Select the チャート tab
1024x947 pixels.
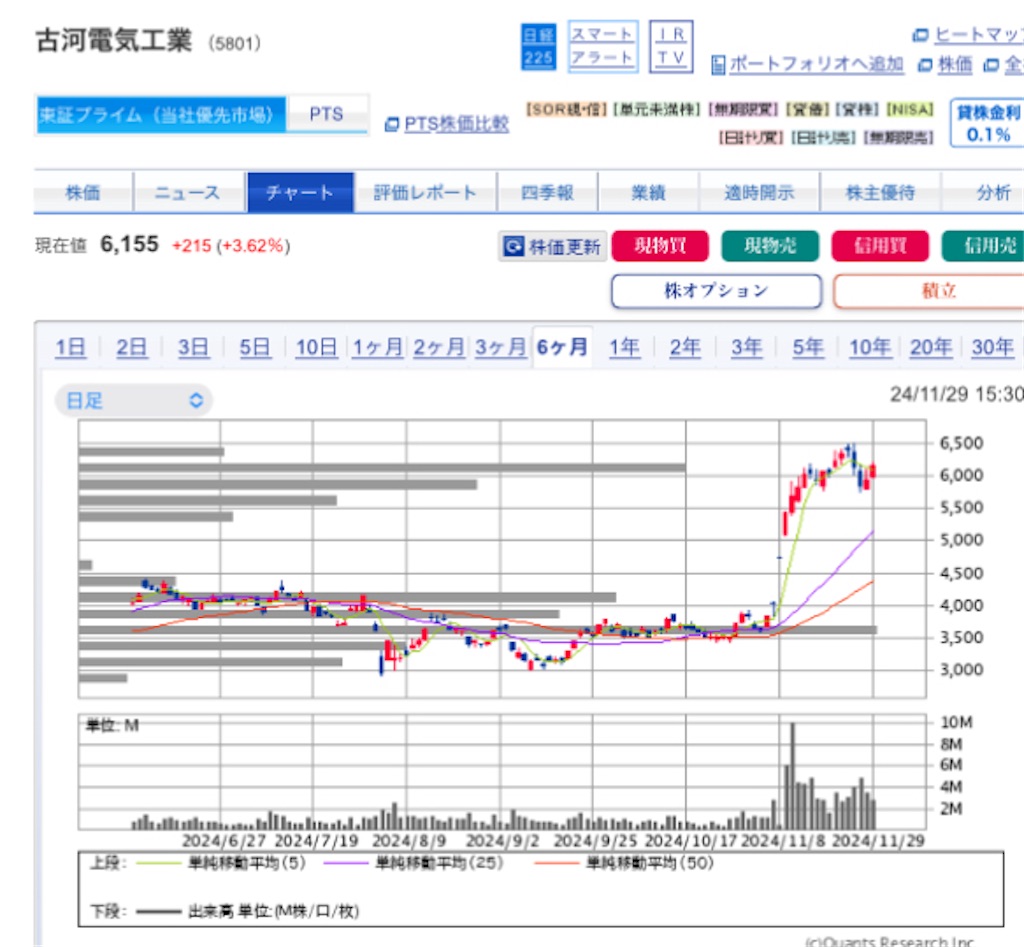[x=300, y=193]
